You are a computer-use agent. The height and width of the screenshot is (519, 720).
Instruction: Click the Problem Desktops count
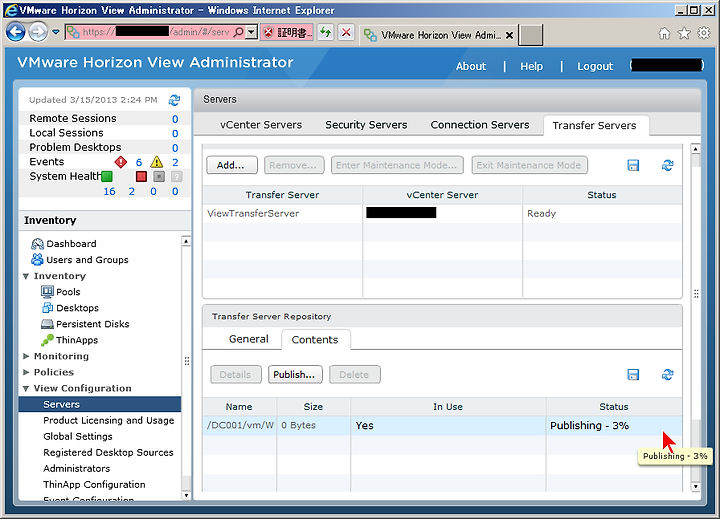175,148
